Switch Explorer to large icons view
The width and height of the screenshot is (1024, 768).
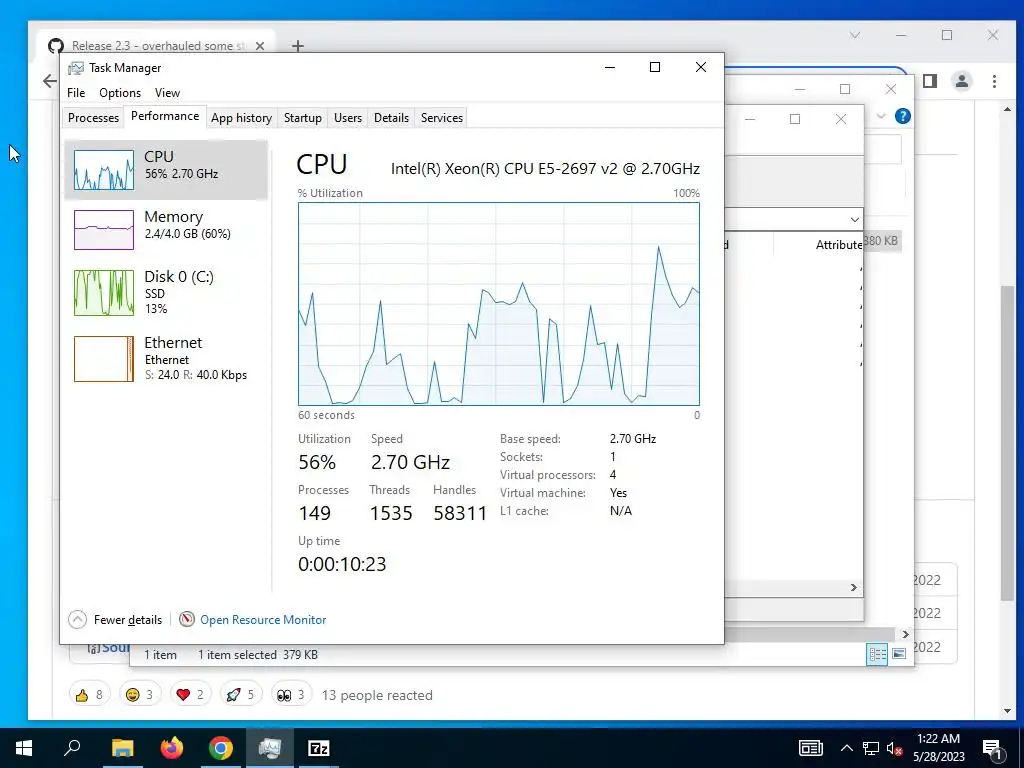pos(899,654)
